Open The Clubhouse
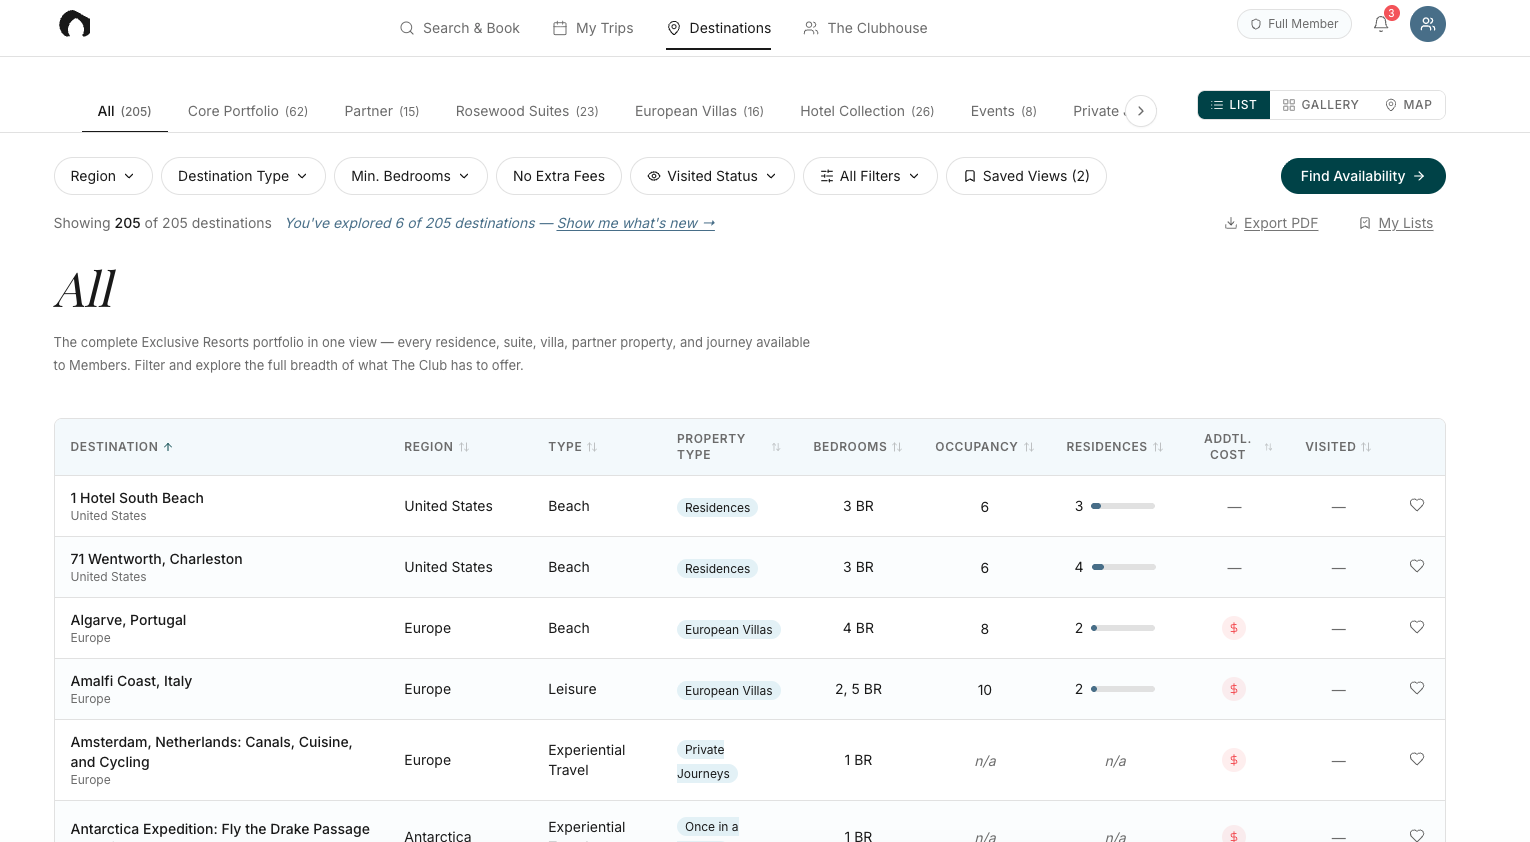 [866, 28]
